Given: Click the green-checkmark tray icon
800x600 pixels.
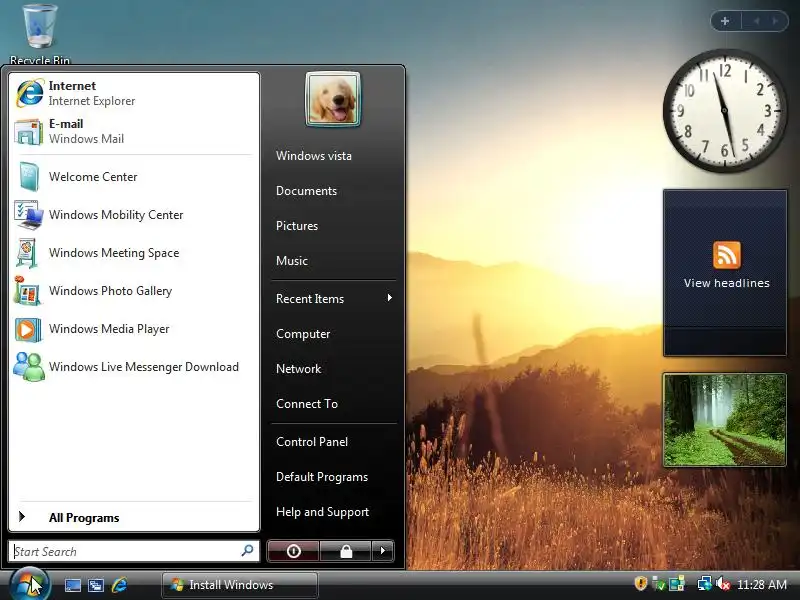Looking at the screenshot, I should click(x=658, y=583).
